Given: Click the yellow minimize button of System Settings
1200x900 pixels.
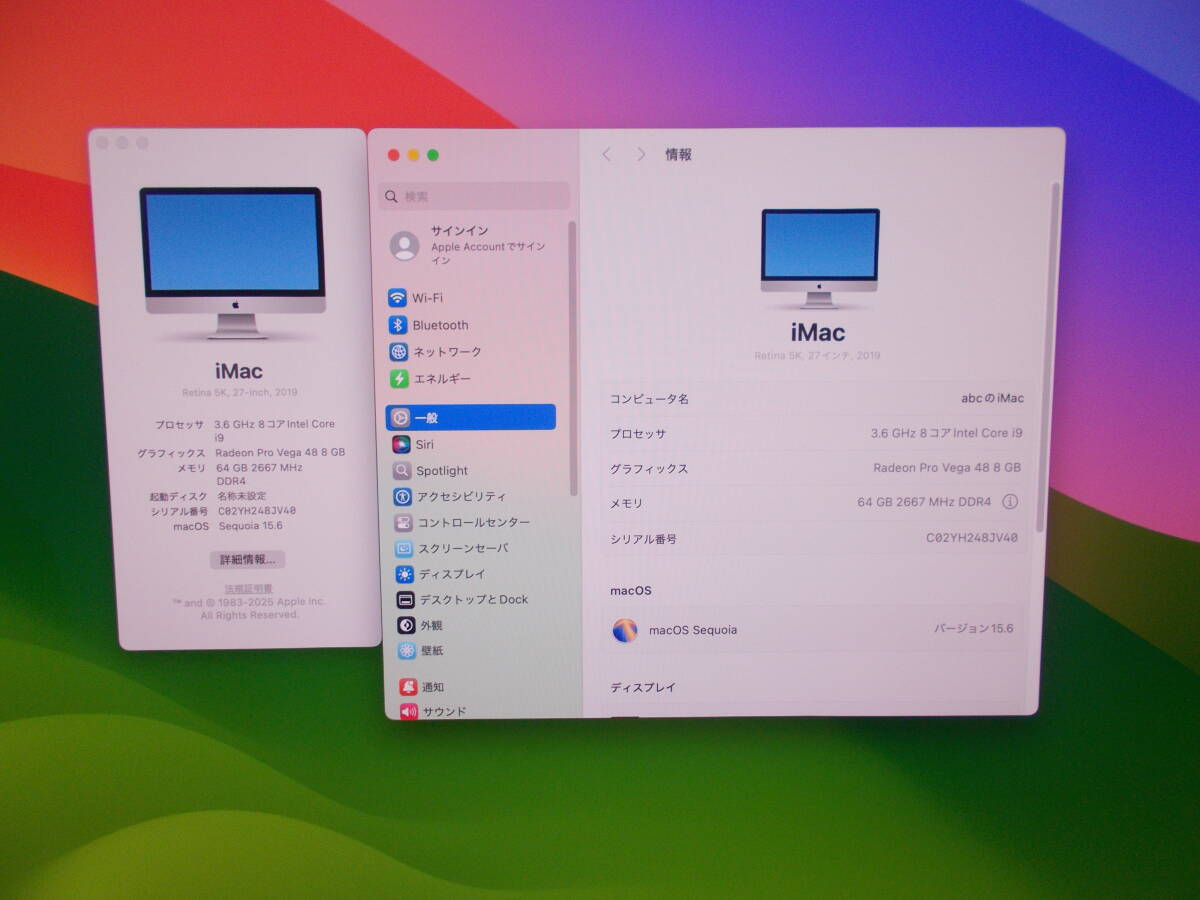Looking at the screenshot, I should [413, 155].
